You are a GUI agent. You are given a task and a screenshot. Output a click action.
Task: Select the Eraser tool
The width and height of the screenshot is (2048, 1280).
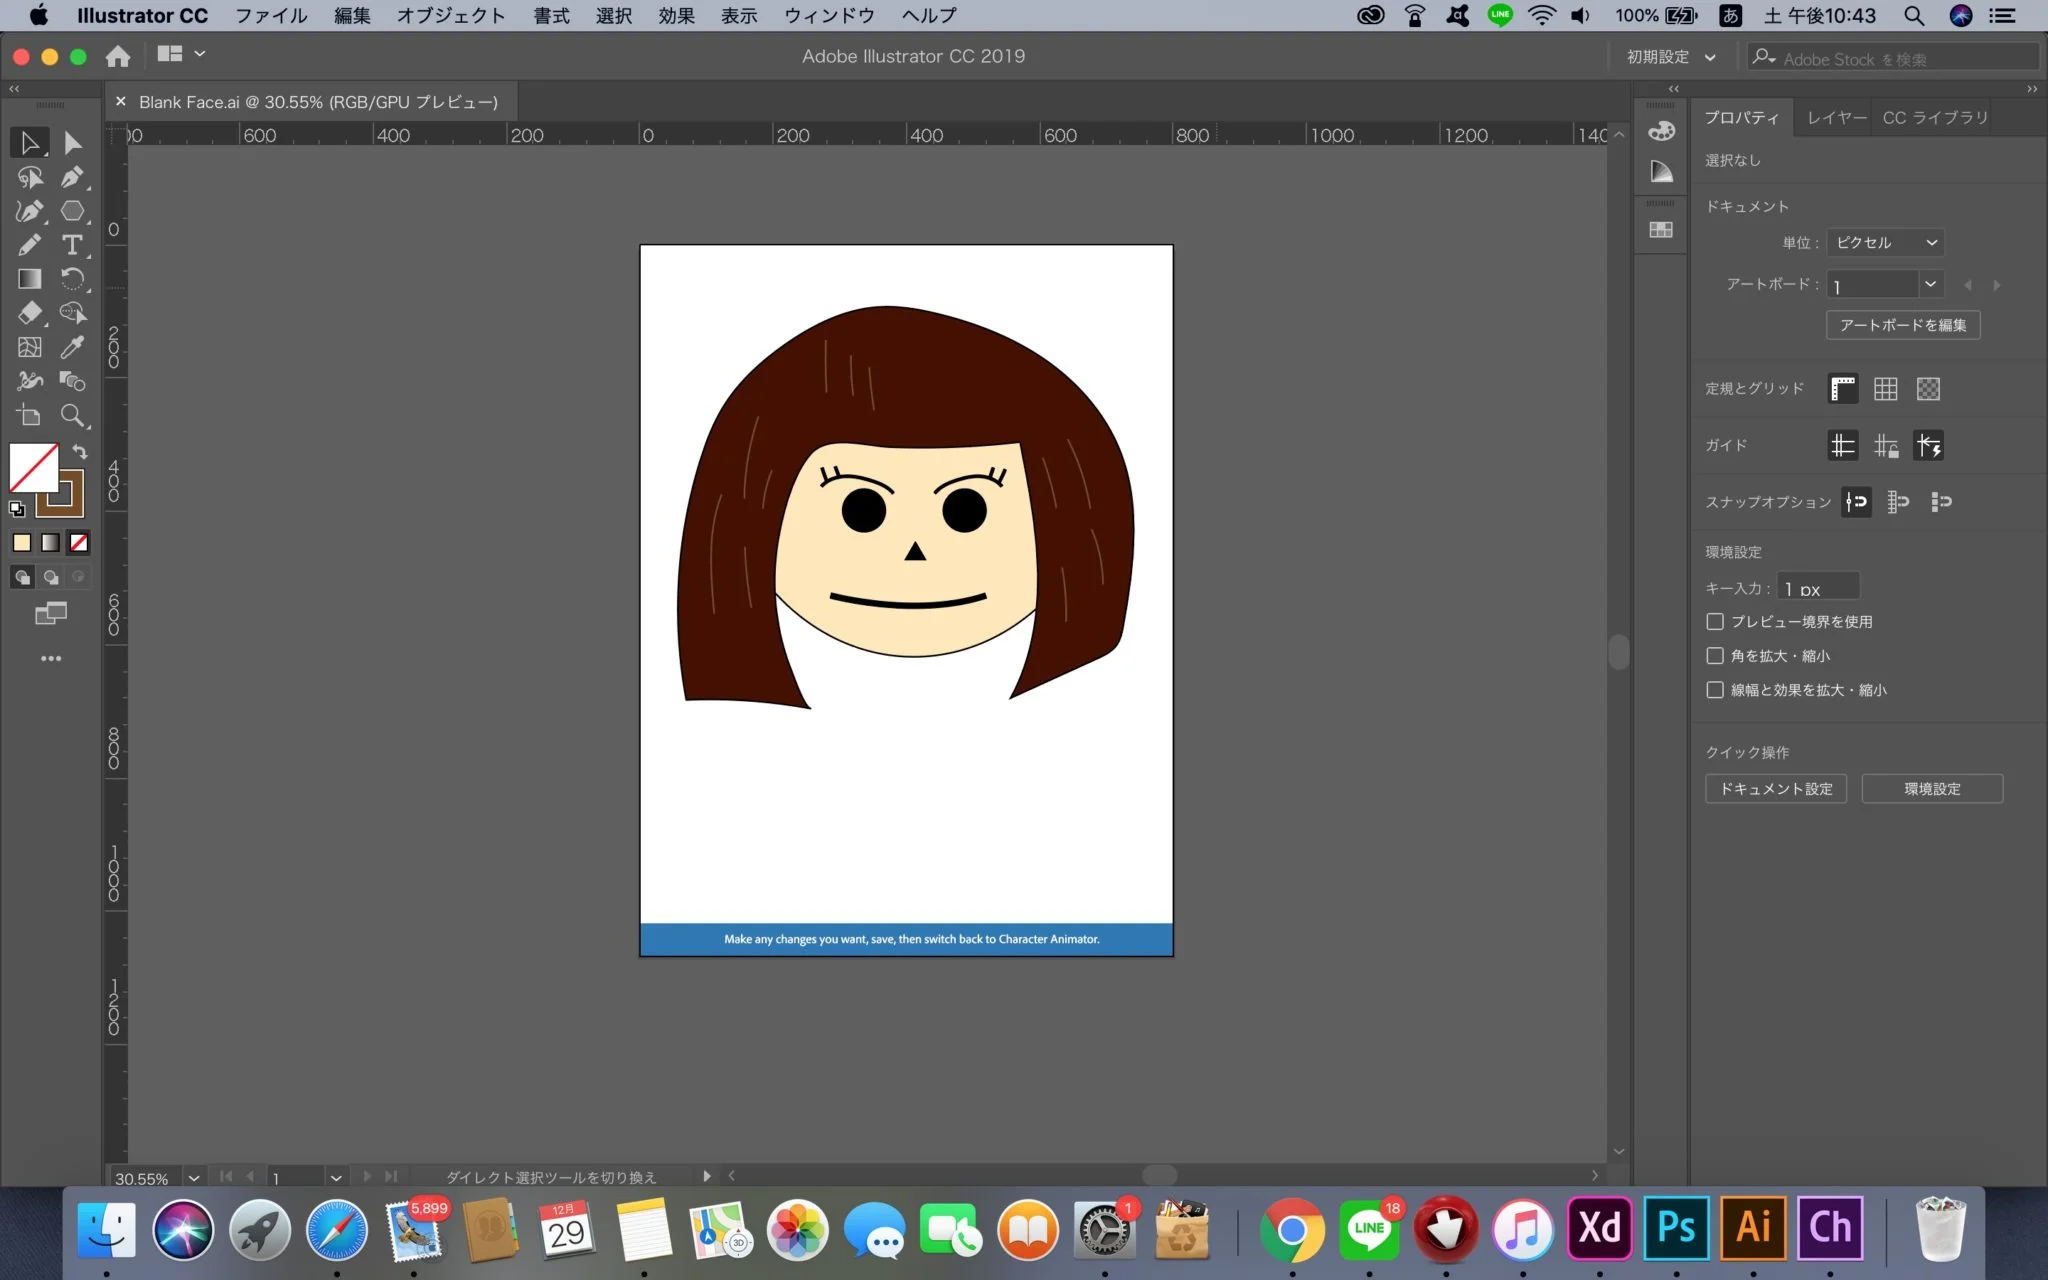click(29, 313)
